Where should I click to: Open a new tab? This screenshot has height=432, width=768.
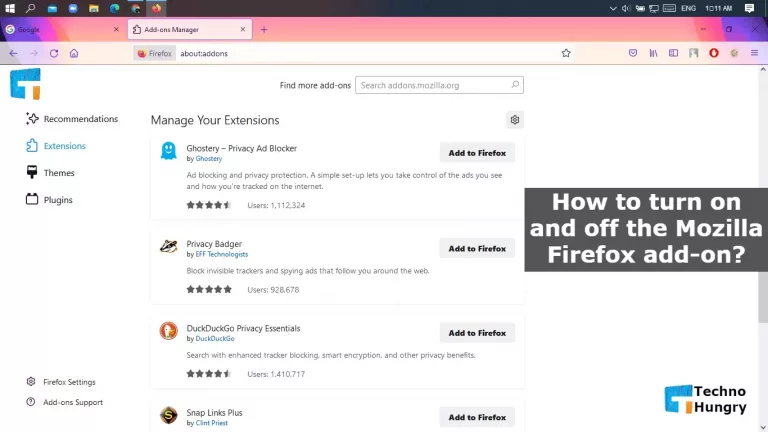[264, 29]
